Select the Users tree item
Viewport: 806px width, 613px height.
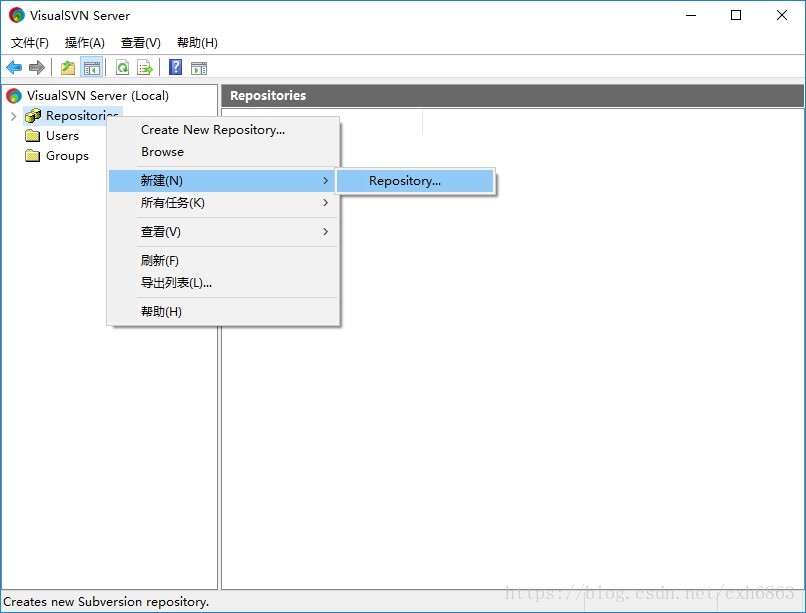point(62,136)
